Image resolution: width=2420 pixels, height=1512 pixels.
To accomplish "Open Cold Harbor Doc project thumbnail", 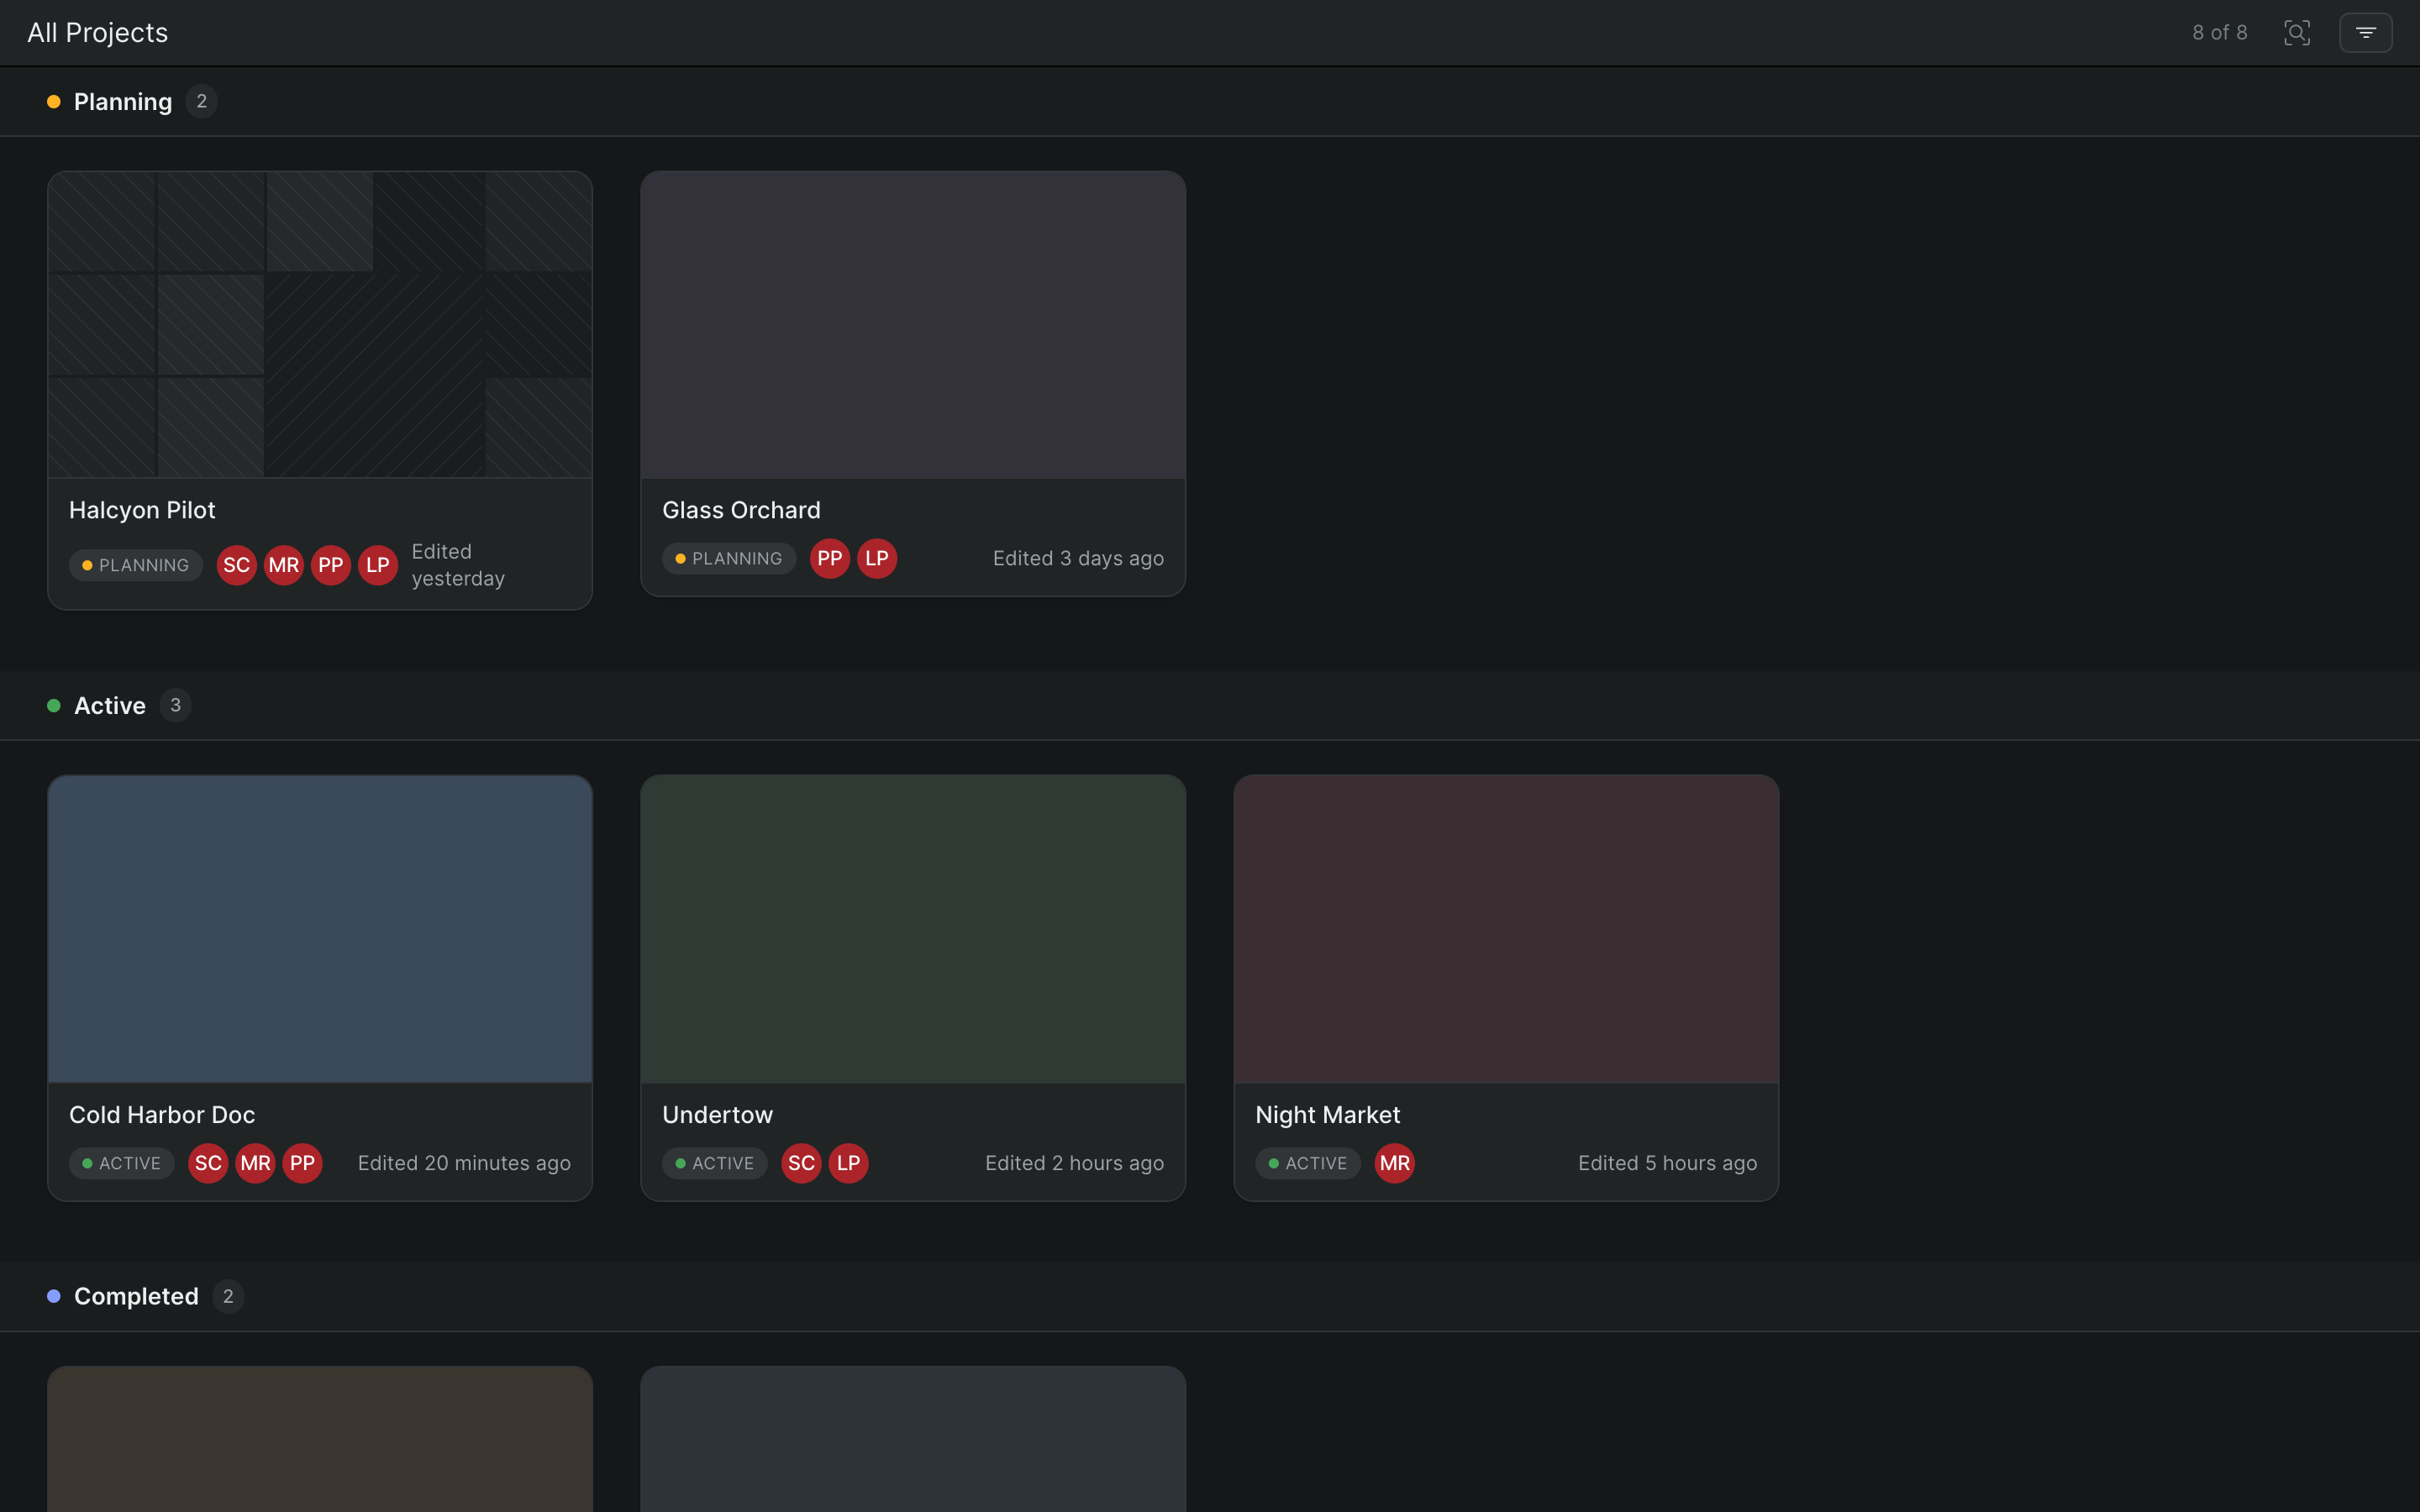I will tap(320, 929).
